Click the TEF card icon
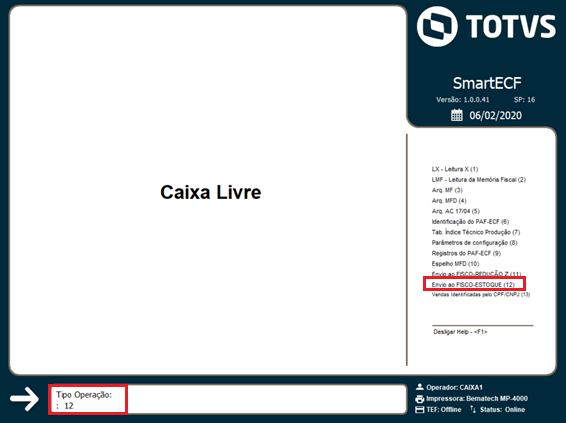 click(419, 410)
